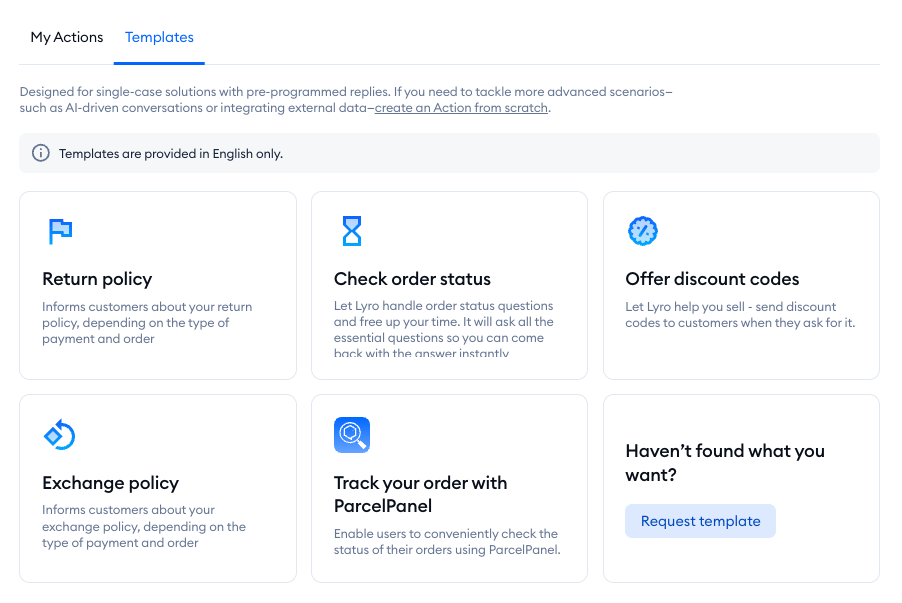Choose the Check order status template title
The height and width of the screenshot is (603, 902).
[x=412, y=279]
